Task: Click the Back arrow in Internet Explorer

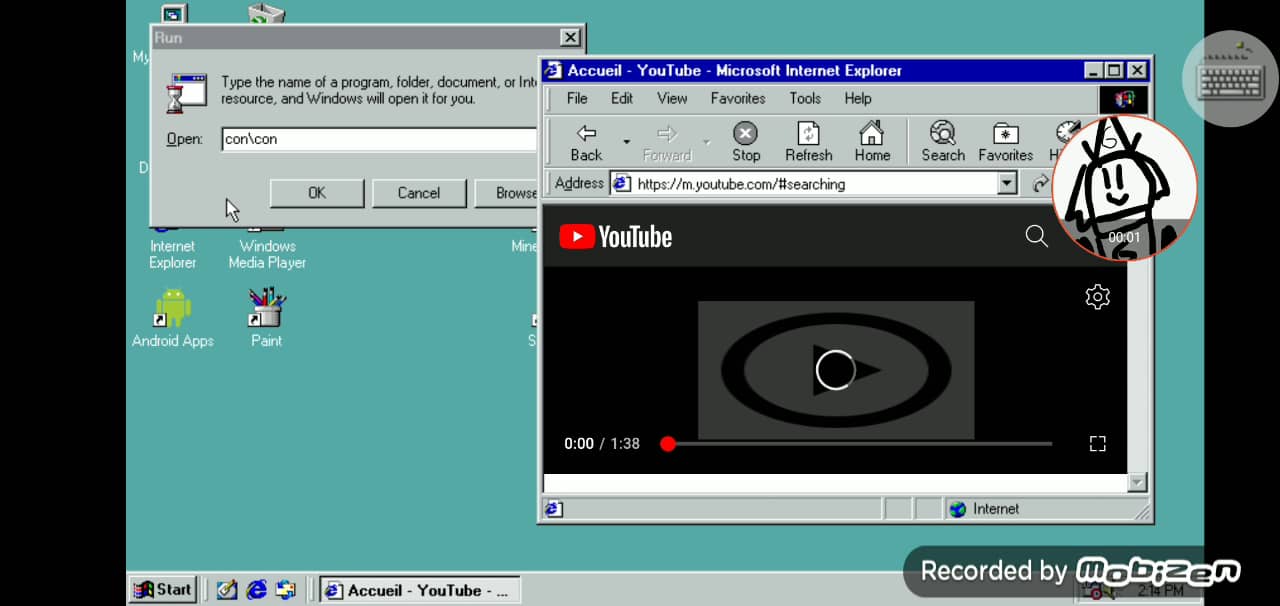Action: point(587,142)
